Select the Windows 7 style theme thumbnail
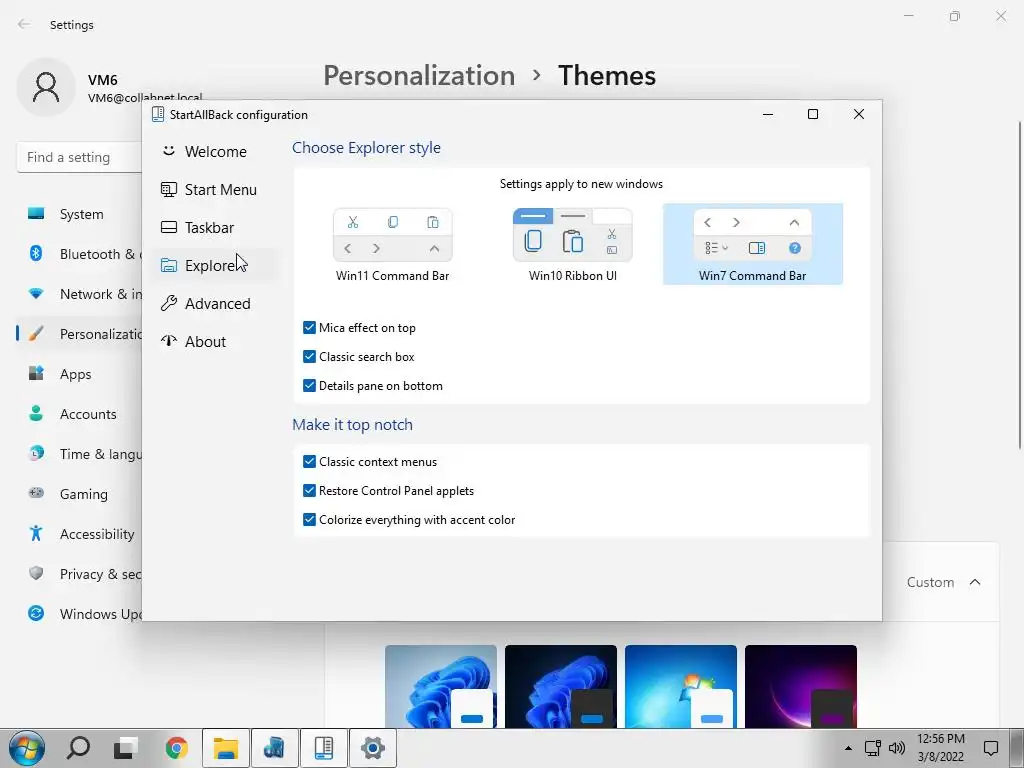 pyautogui.click(x=680, y=686)
